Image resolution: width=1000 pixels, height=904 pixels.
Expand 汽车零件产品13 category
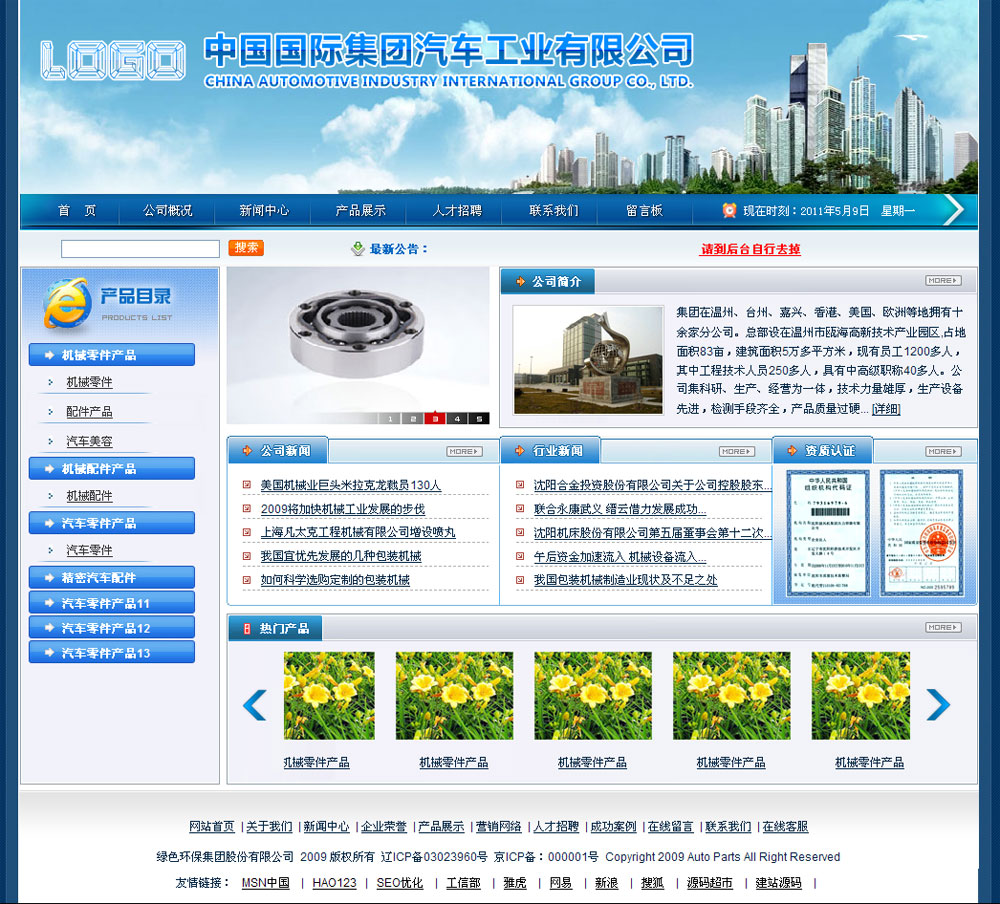click(x=112, y=653)
